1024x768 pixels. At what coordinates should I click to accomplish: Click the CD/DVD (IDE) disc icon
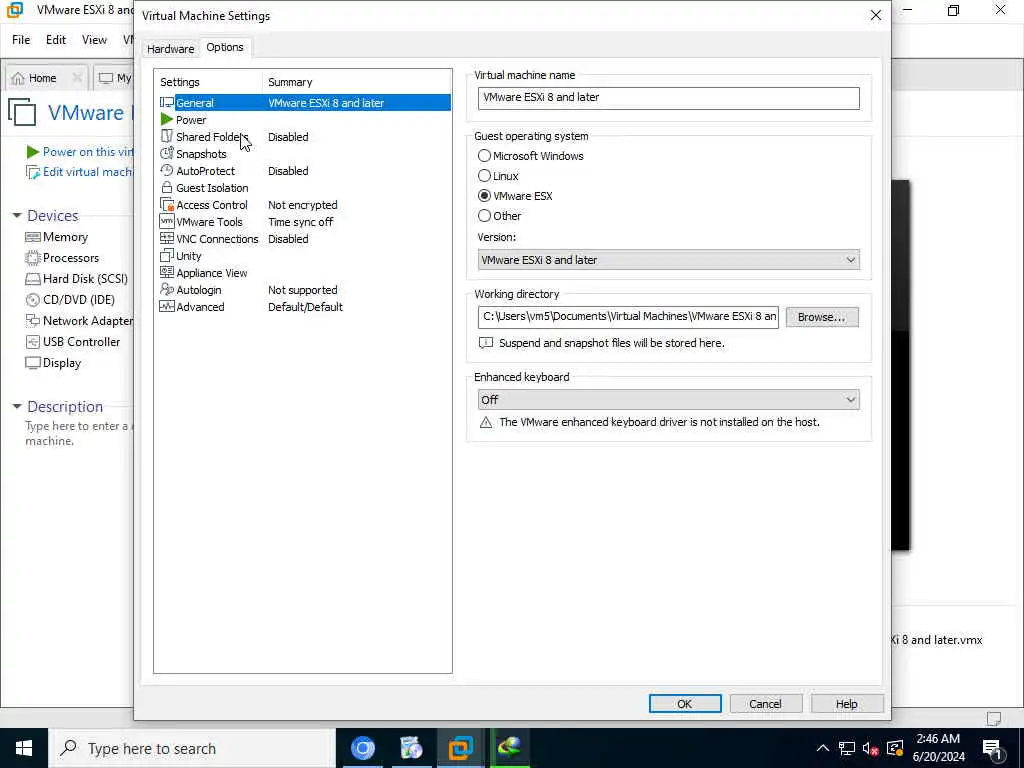point(33,300)
